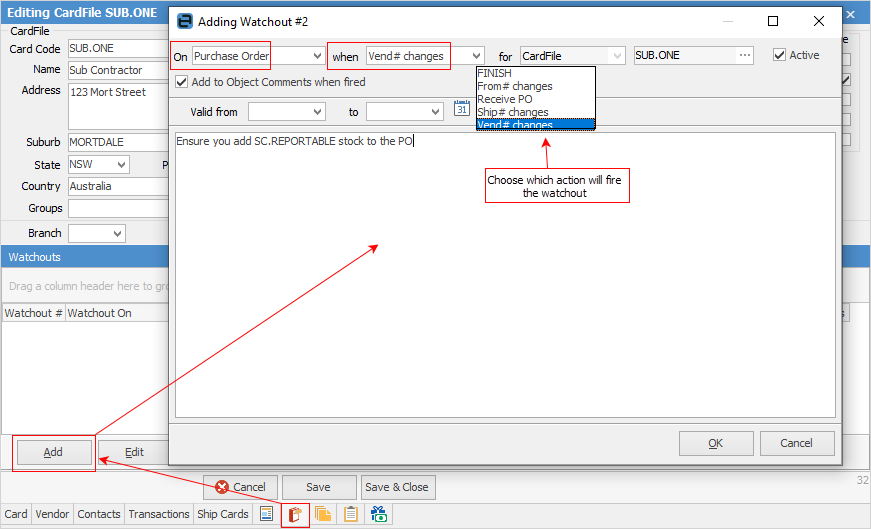
Task: Click Save & Close button
Action: [x=398, y=487]
